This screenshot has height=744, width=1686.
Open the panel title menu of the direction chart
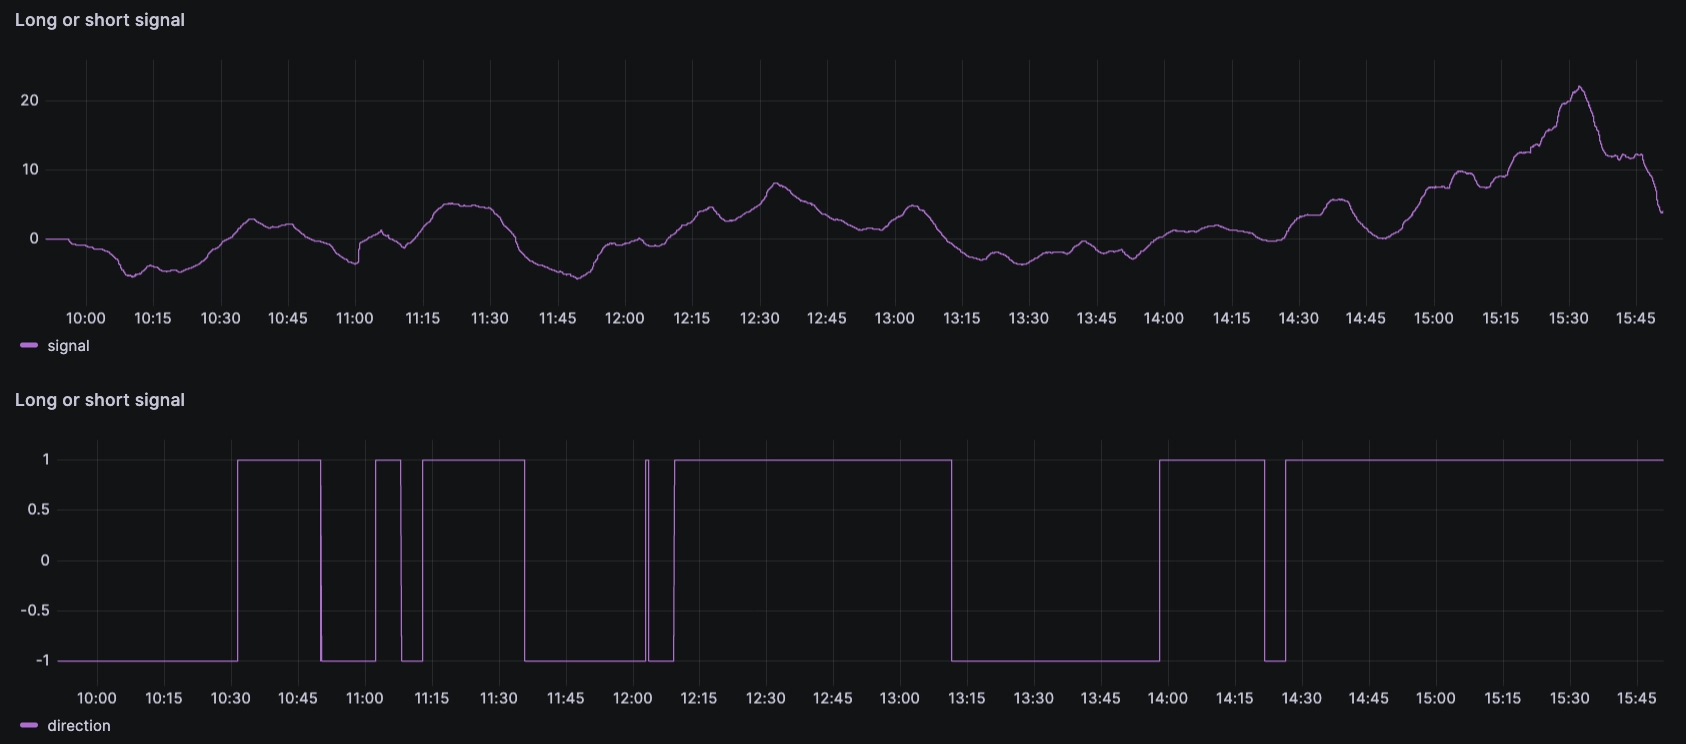100,400
